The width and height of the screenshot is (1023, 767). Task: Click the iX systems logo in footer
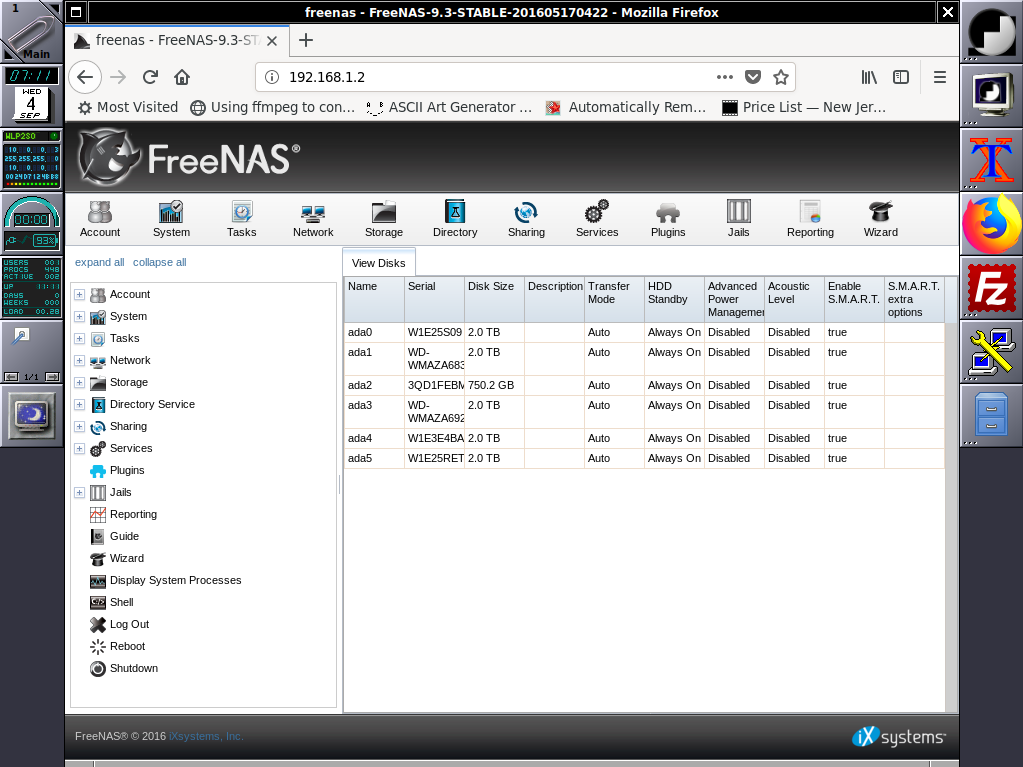[x=898, y=737]
